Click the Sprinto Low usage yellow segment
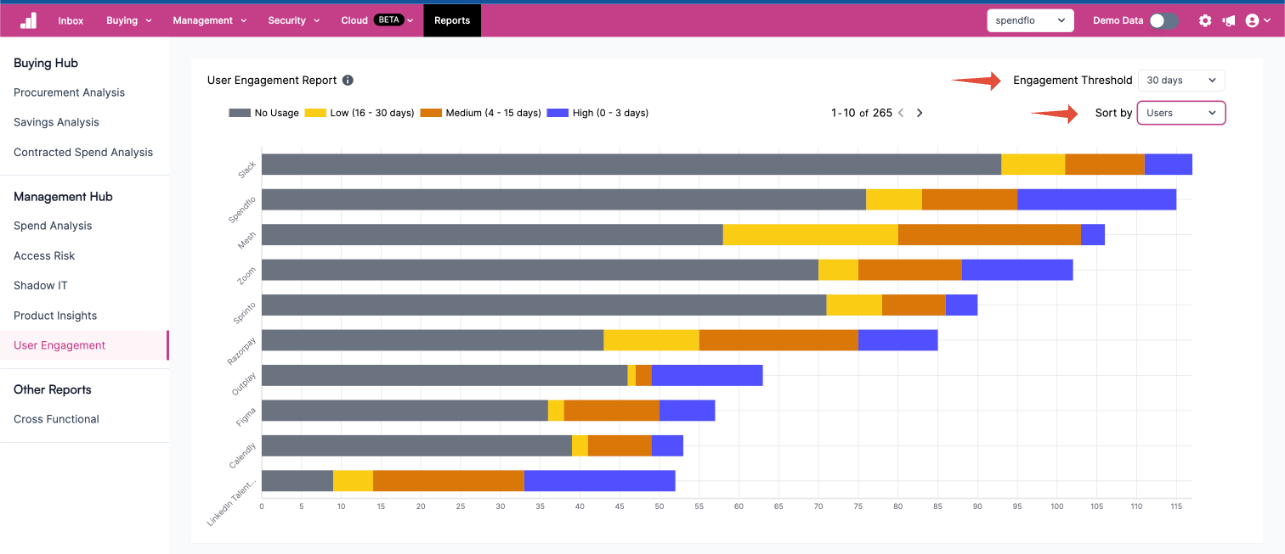Viewport: 1285px width, 554px height. click(854, 305)
